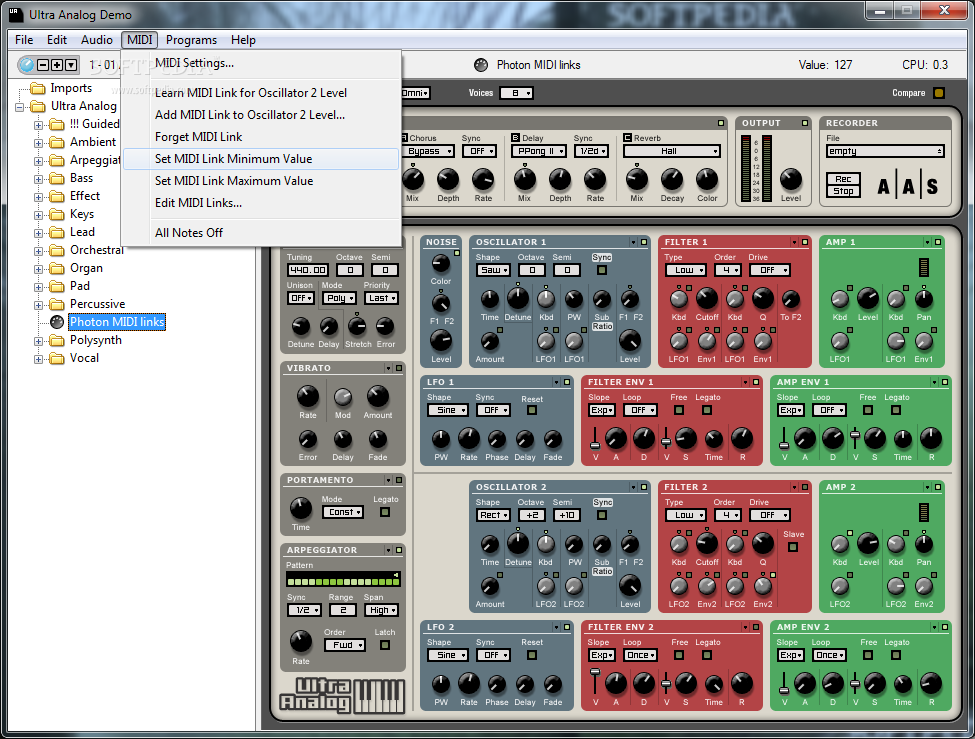Viewport: 975px width, 739px height.
Task: Click the Tuning 440.00 value field
Action: click(x=308, y=270)
